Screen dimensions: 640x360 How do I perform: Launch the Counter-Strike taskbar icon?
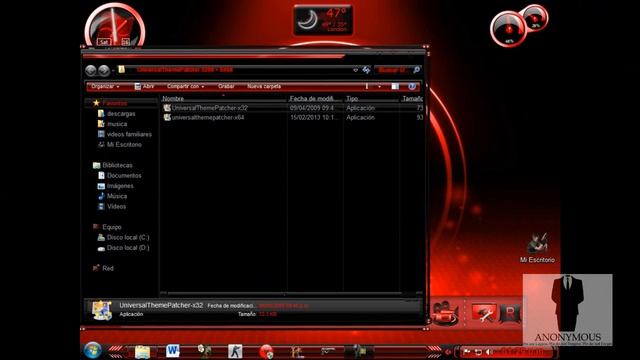[235, 351]
